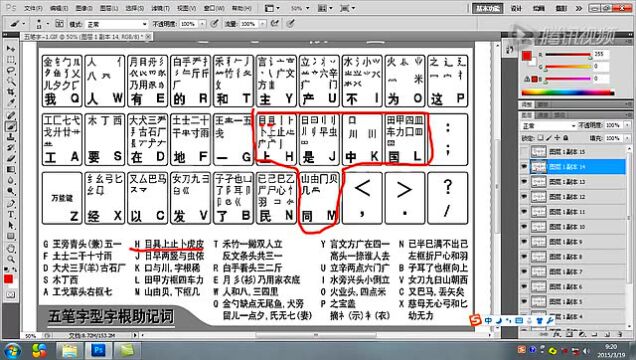Select the Lasso tool
The width and height of the screenshot is (636, 360).
coord(11,71)
